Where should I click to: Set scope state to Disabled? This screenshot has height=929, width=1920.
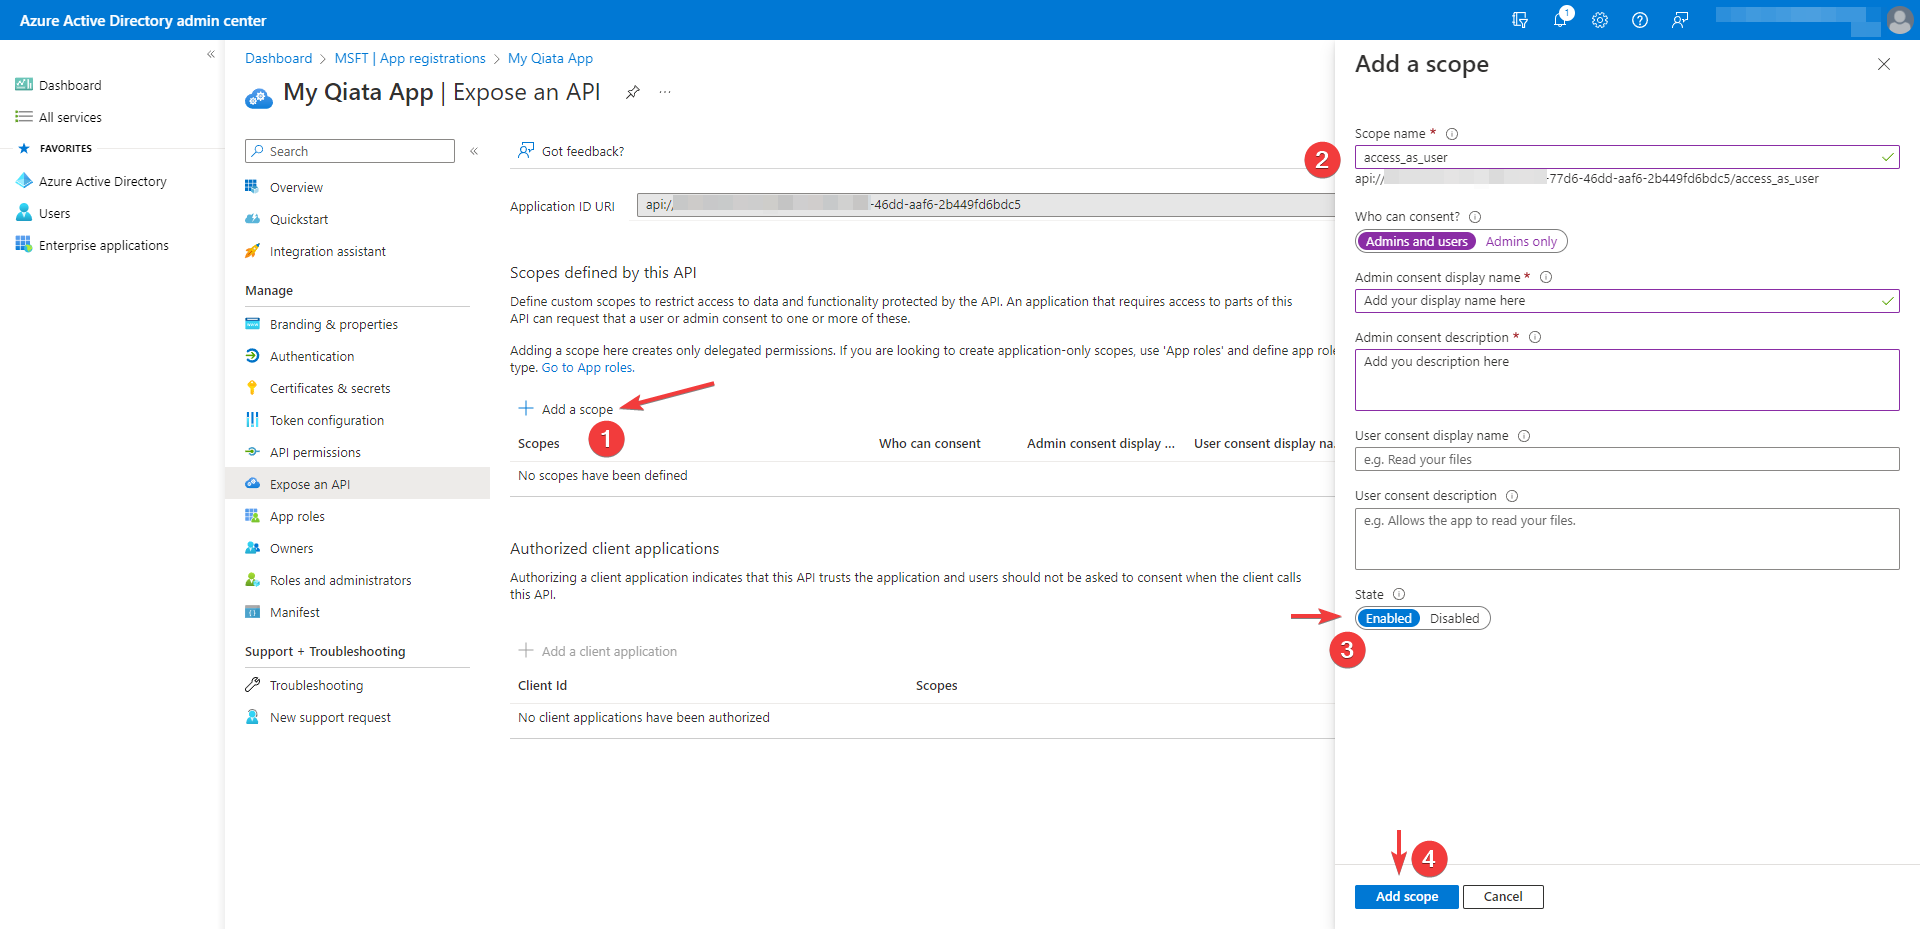click(1454, 619)
